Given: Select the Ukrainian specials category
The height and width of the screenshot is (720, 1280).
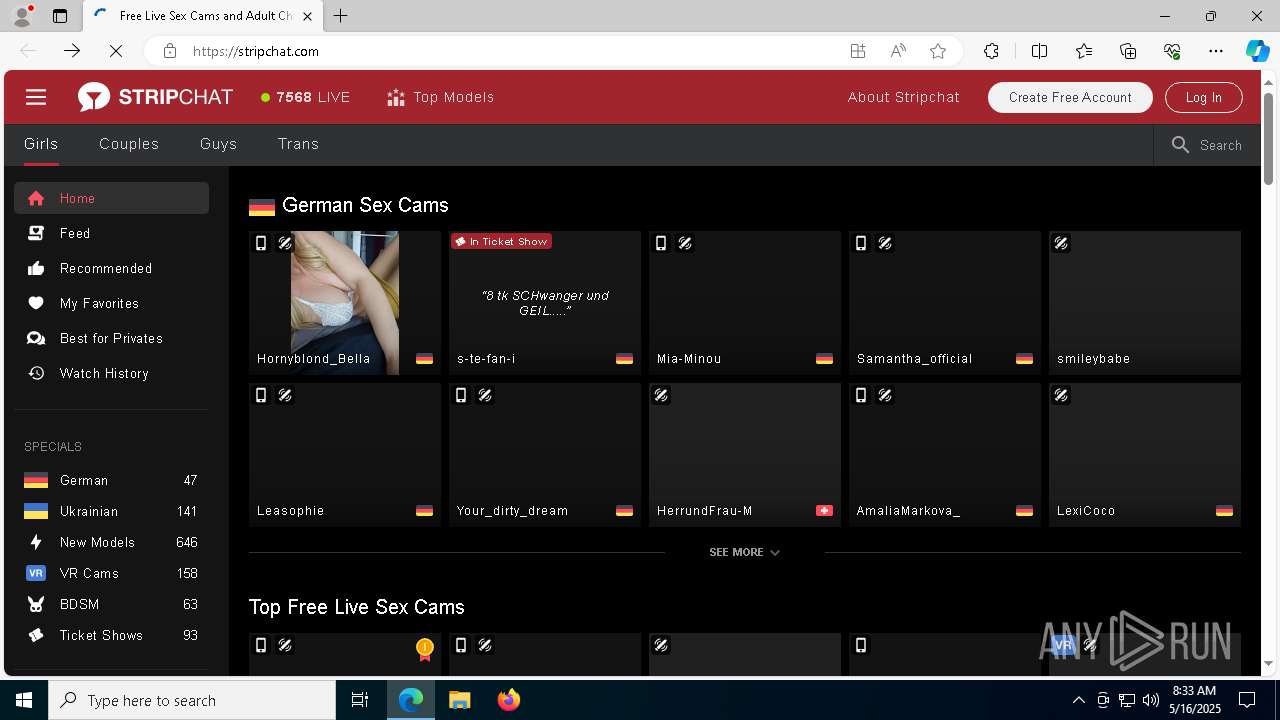Looking at the screenshot, I should [111, 511].
